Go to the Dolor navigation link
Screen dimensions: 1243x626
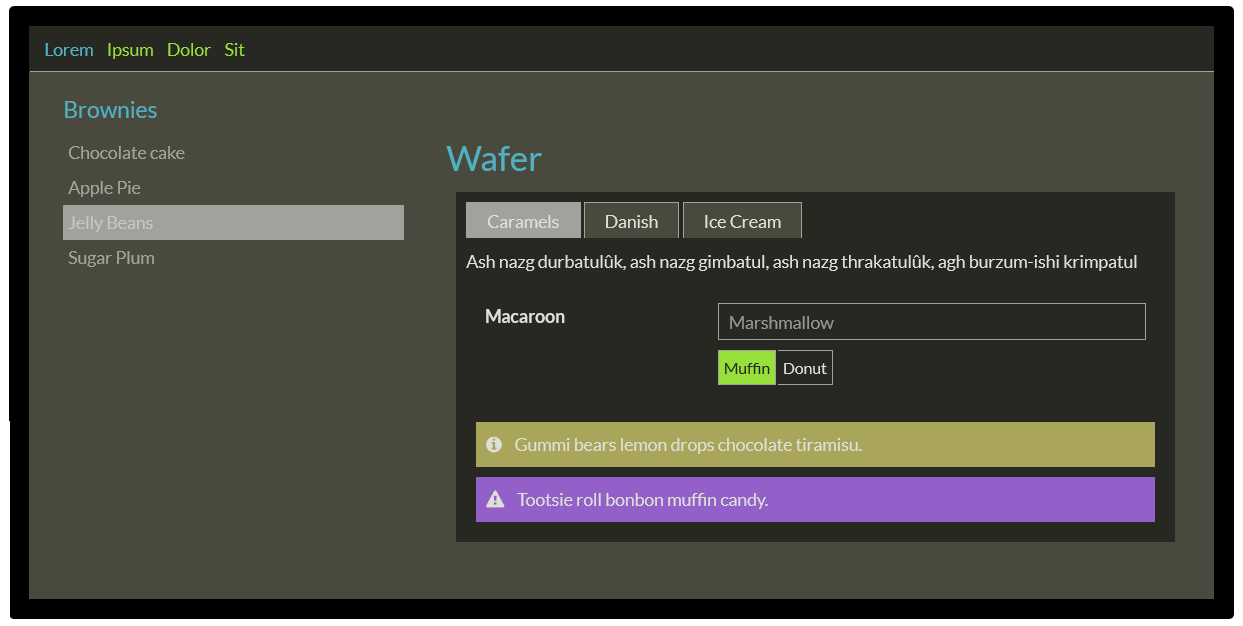pyautogui.click(x=189, y=50)
